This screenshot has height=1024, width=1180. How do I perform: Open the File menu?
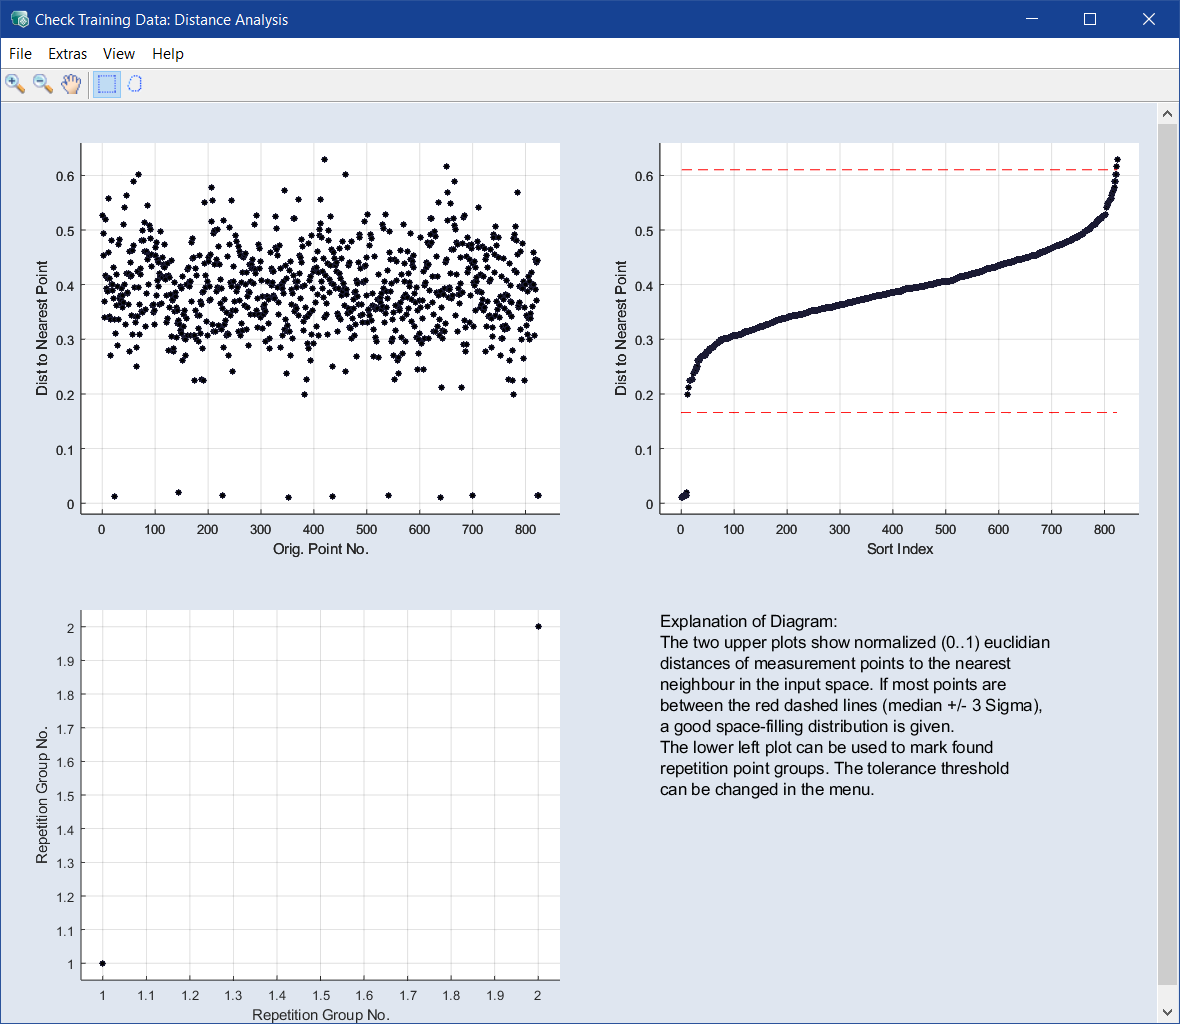tap(20, 54)
